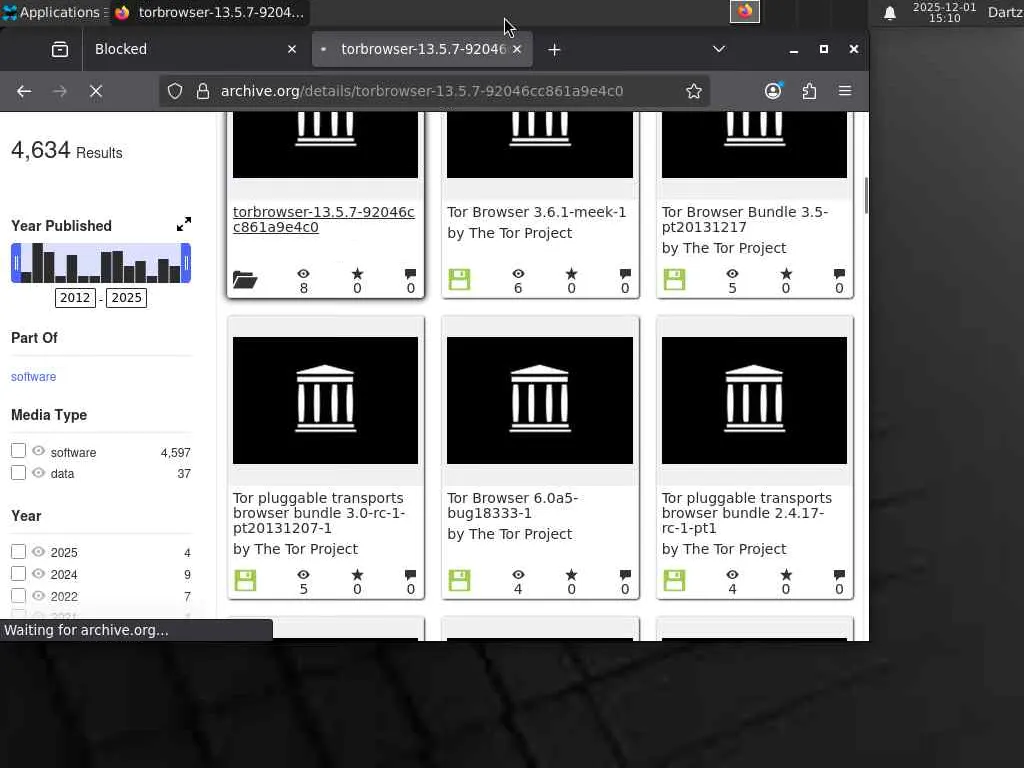Show only results from 2024 via eye icon
This screenshot has height=768, width=1024.
tap(38, 574)
